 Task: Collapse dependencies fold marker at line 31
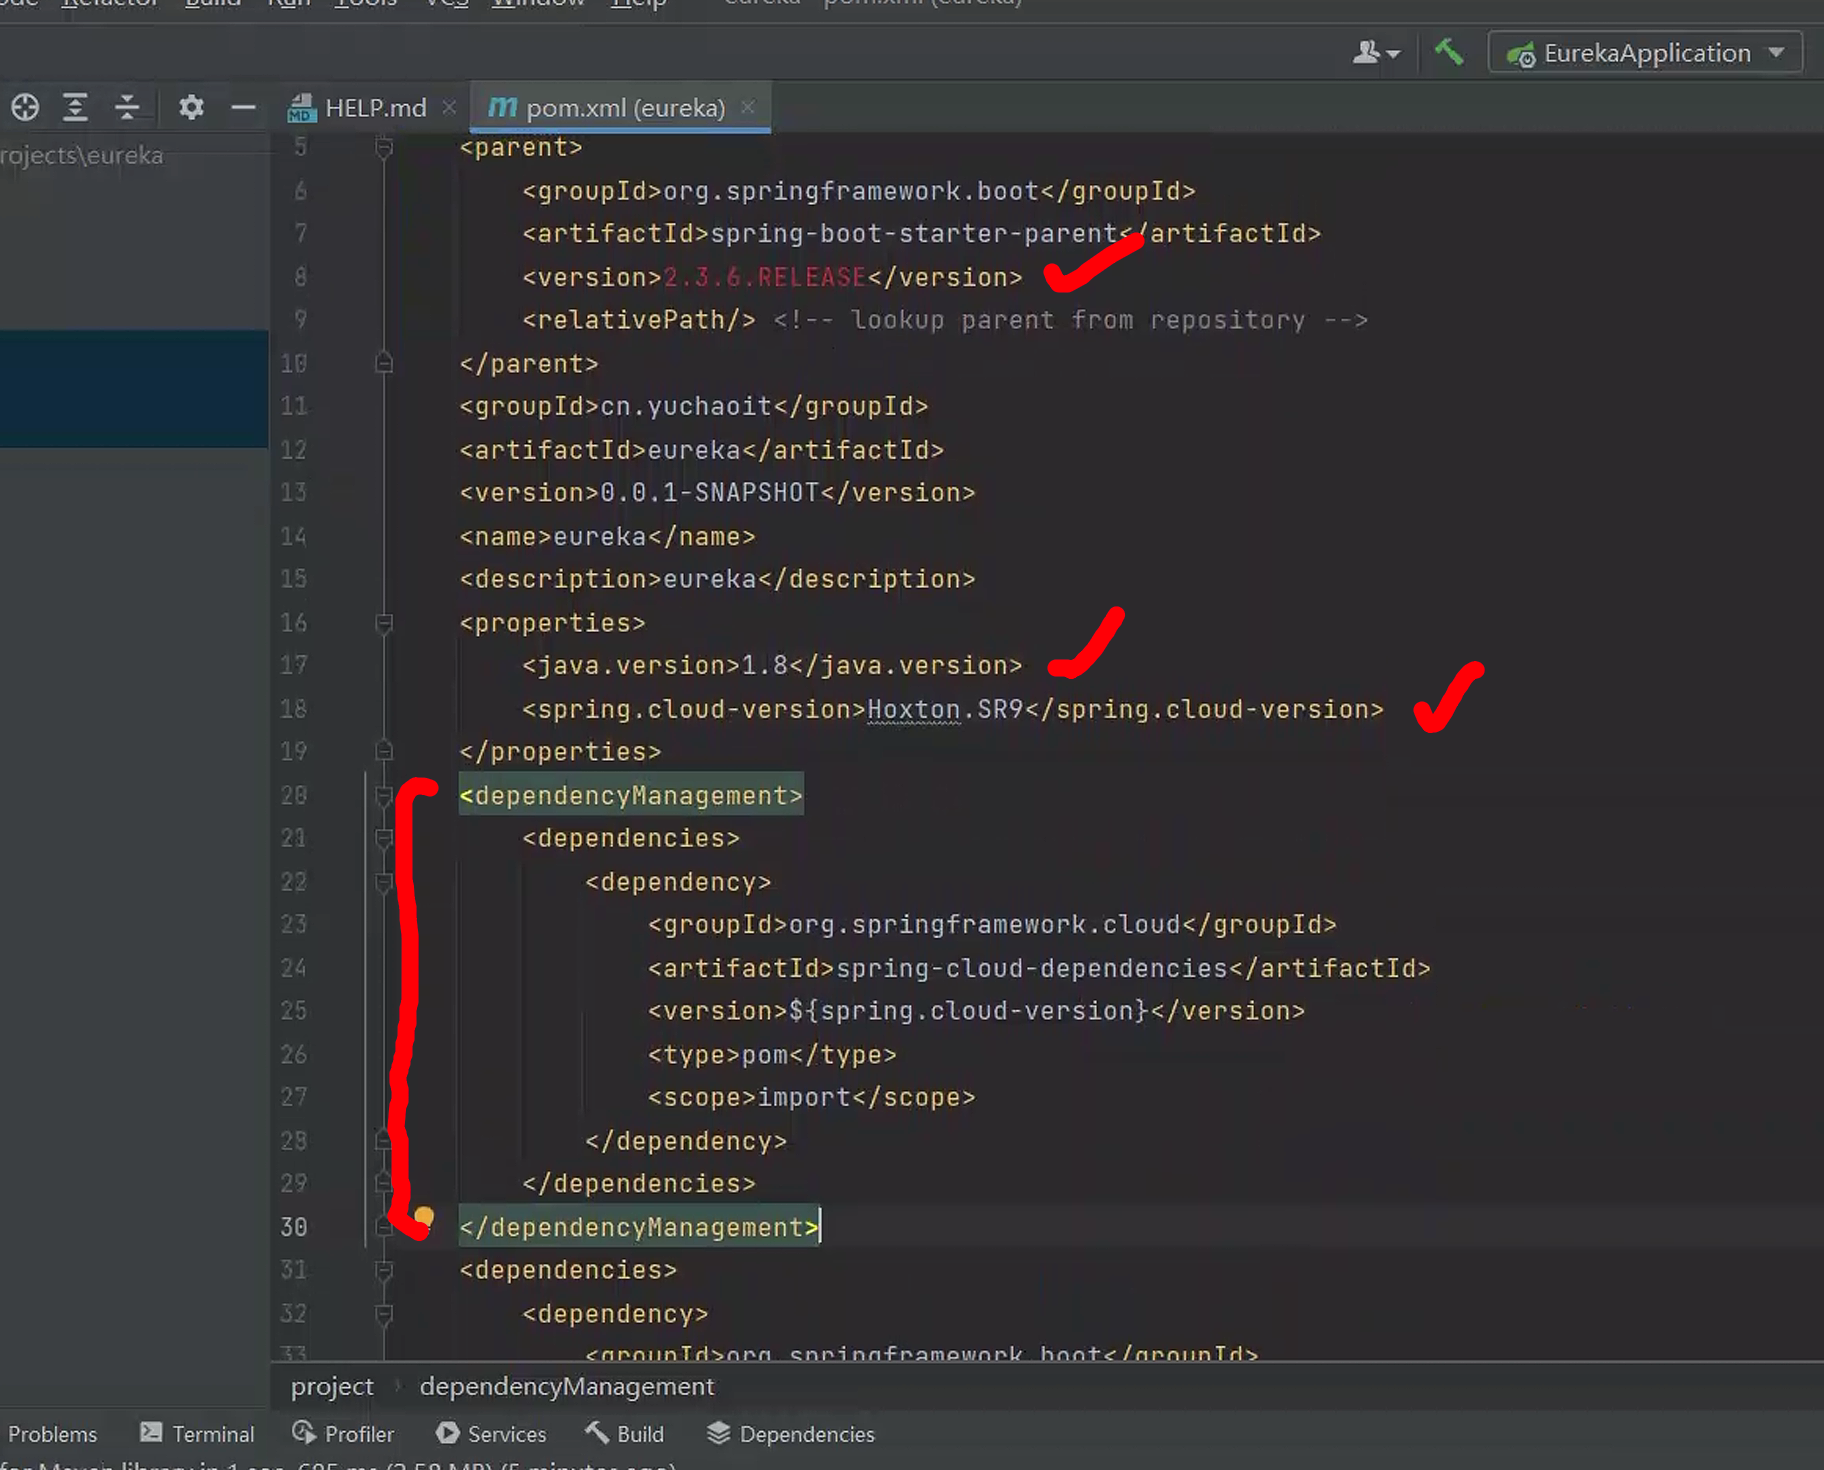pyautogui.click(x=384, y=1270)
